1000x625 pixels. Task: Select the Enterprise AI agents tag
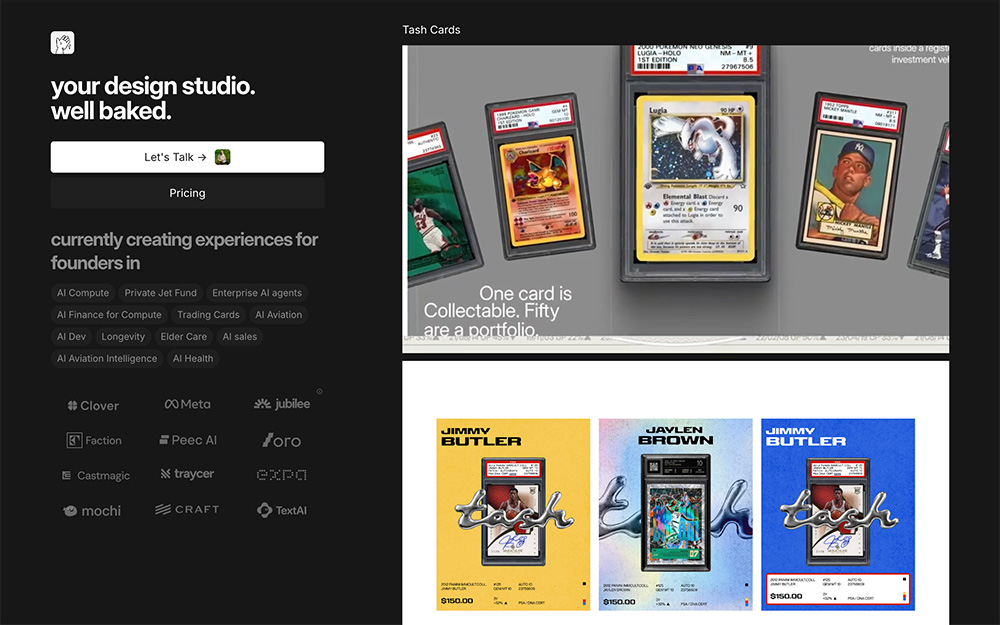pos(257,293)
